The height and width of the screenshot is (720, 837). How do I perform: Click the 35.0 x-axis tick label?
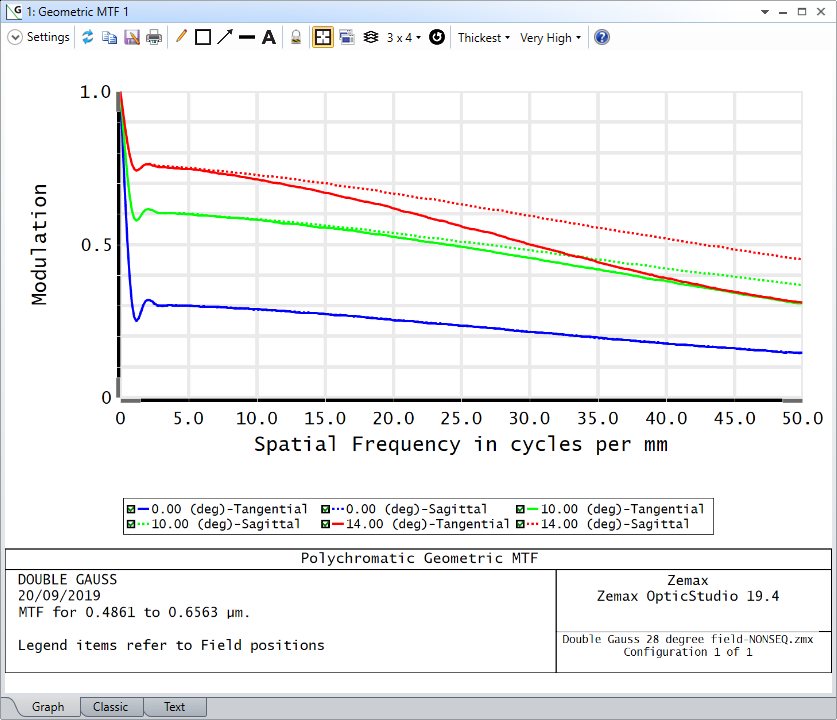(598, 418)
